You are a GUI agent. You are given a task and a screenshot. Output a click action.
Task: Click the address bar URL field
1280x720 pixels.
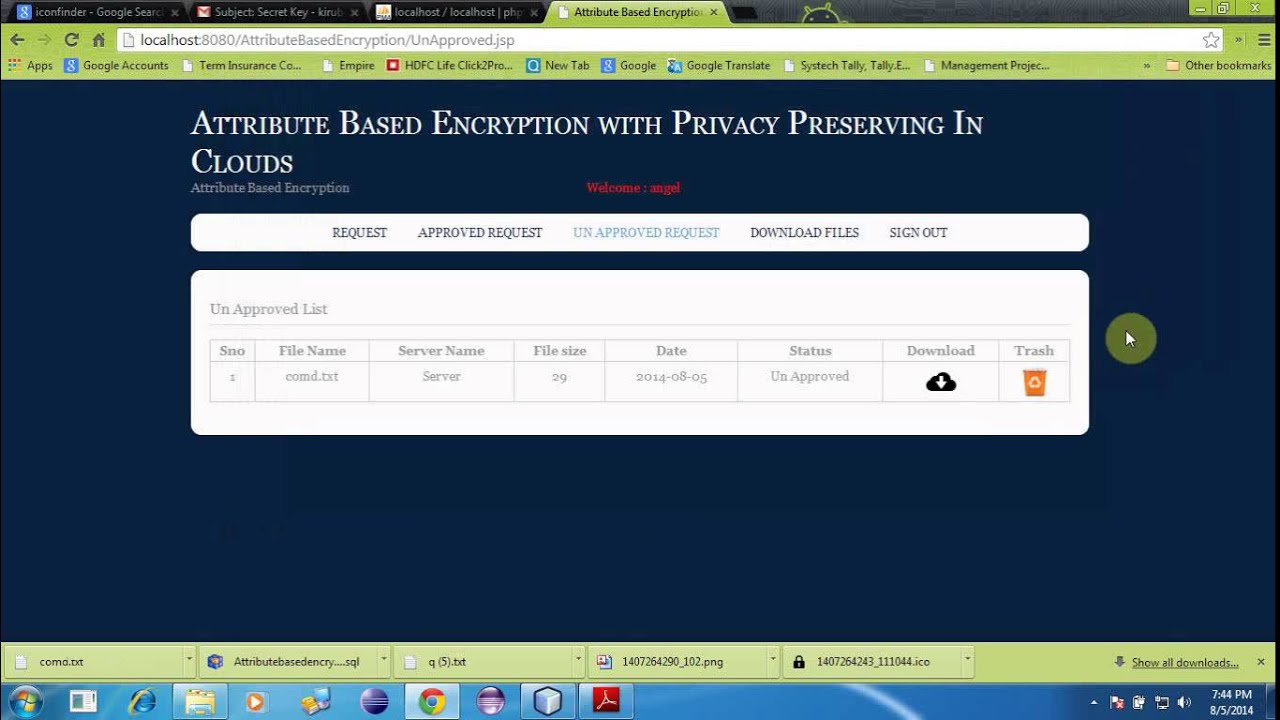click(660, 40)
